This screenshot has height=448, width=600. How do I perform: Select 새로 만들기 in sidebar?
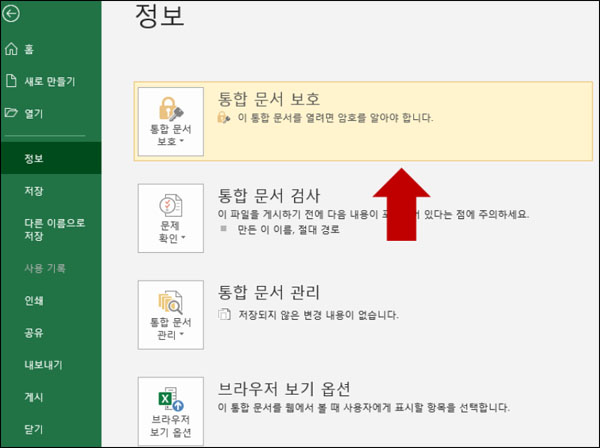(50, 81)
